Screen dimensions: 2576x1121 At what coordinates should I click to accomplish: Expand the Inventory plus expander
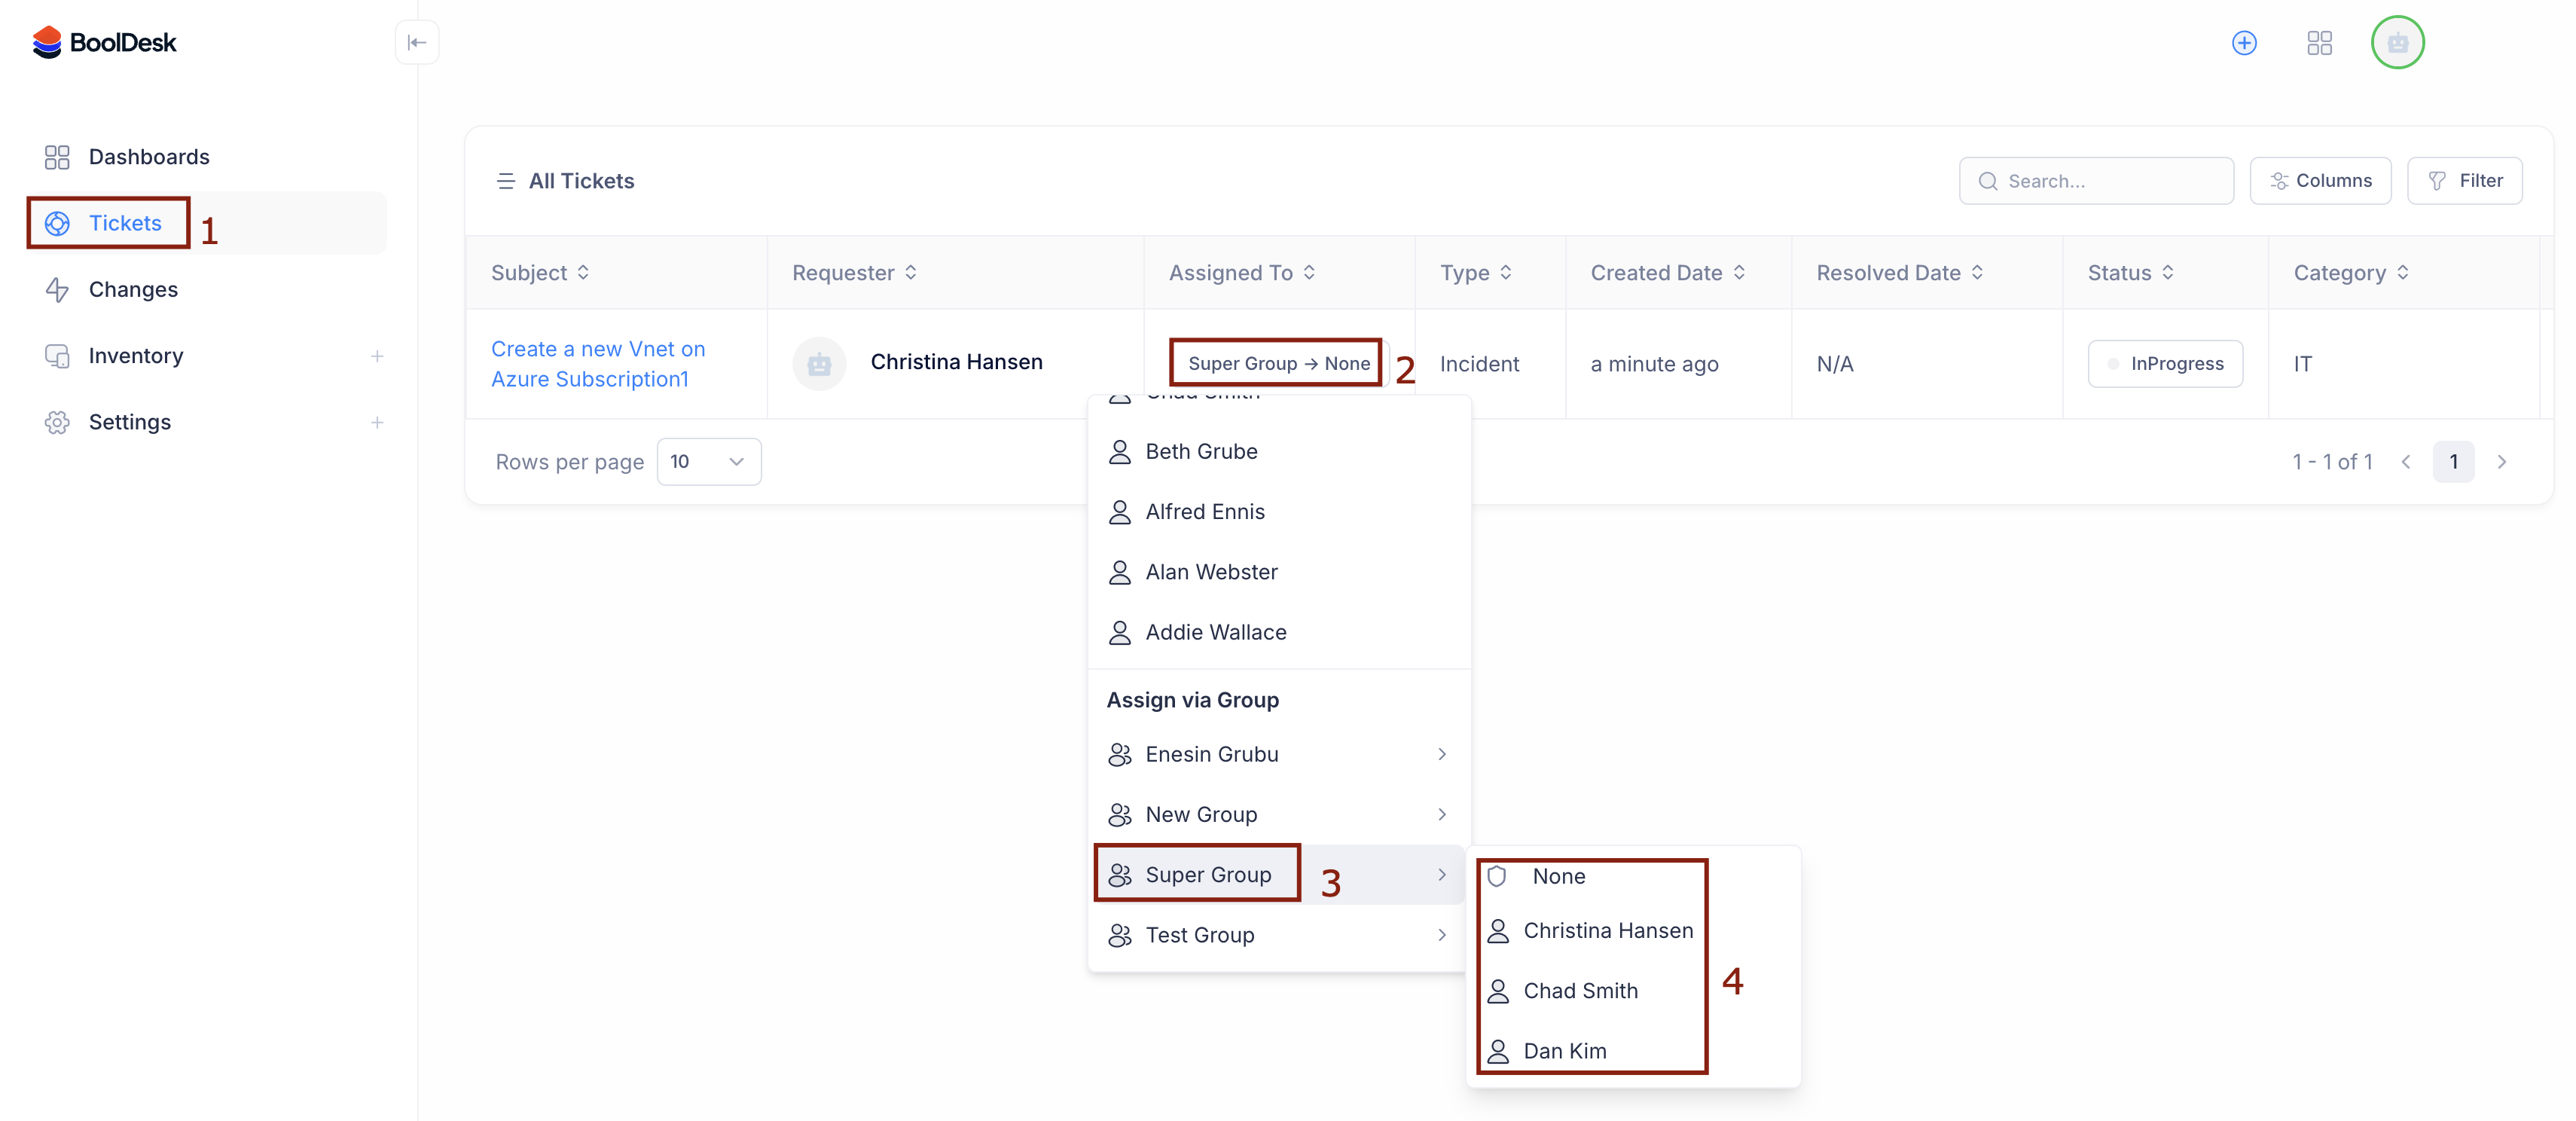[x=377, y=356]
